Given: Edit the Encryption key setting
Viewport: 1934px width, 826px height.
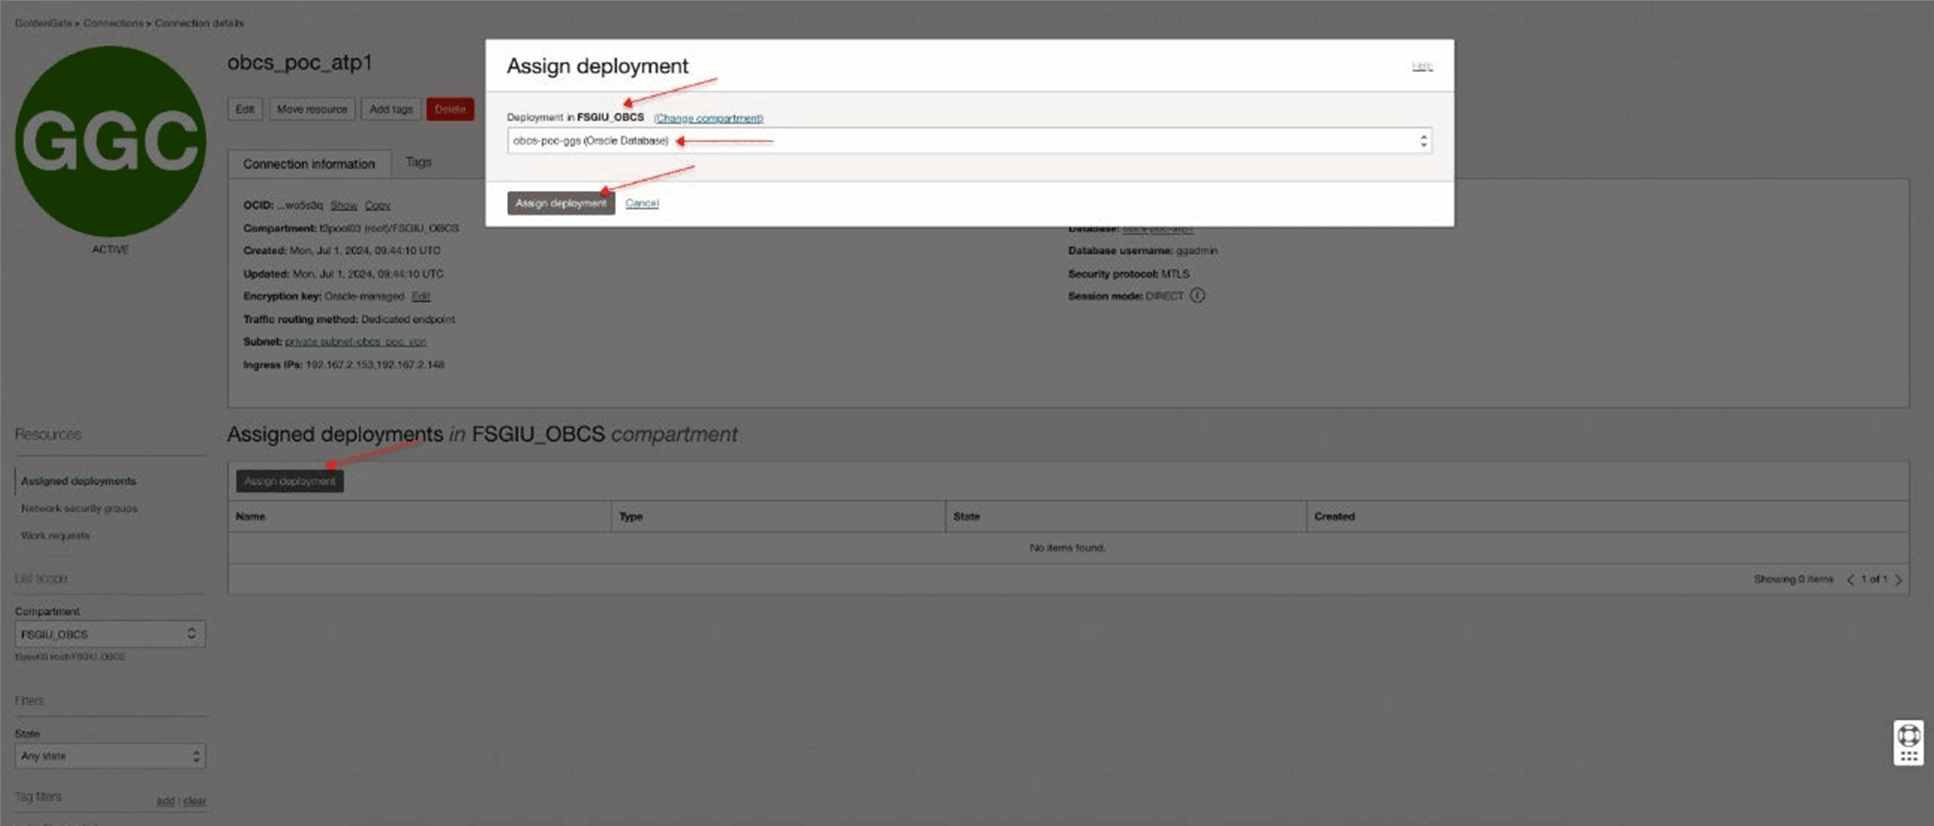Looking at the screenshot, I should point(420,296).
